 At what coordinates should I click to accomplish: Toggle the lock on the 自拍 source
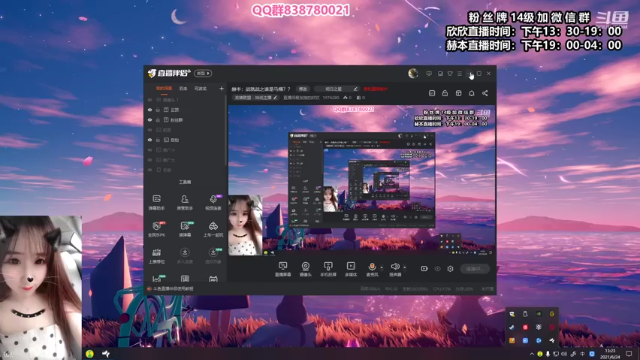tap(158, 140)
